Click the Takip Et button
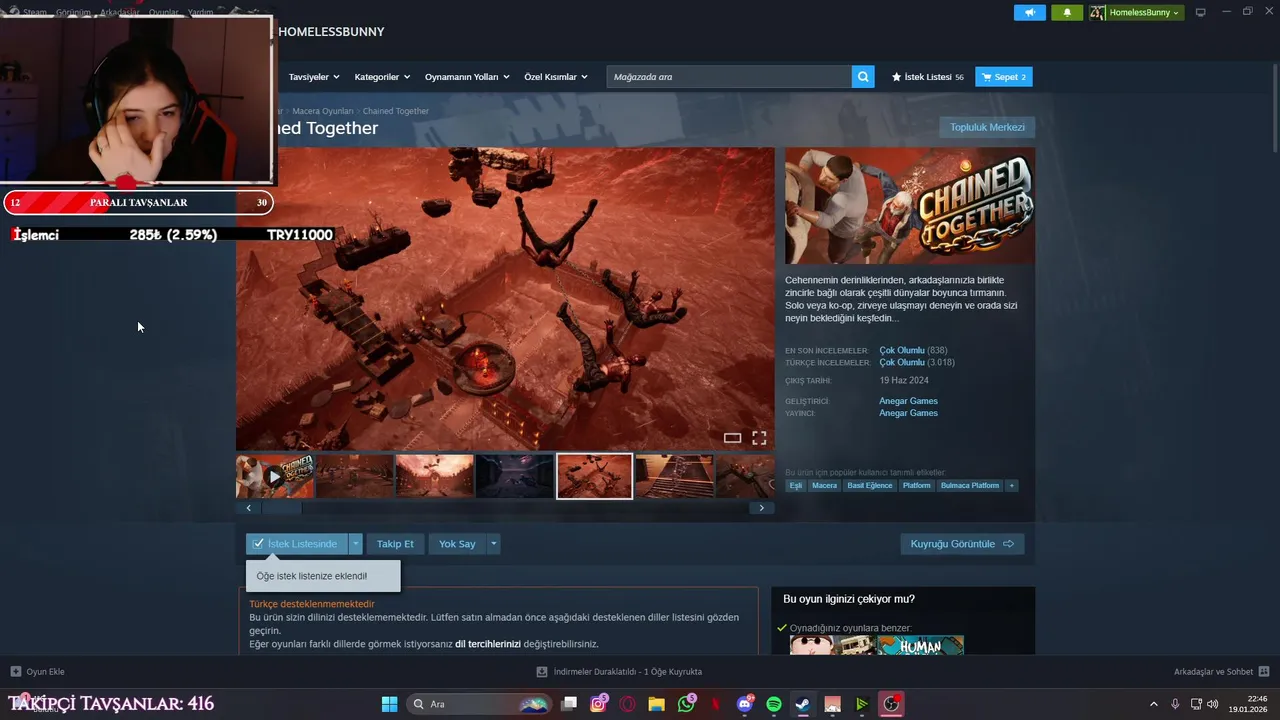Screen dimensions: 1280x720 tap(395, 544)
